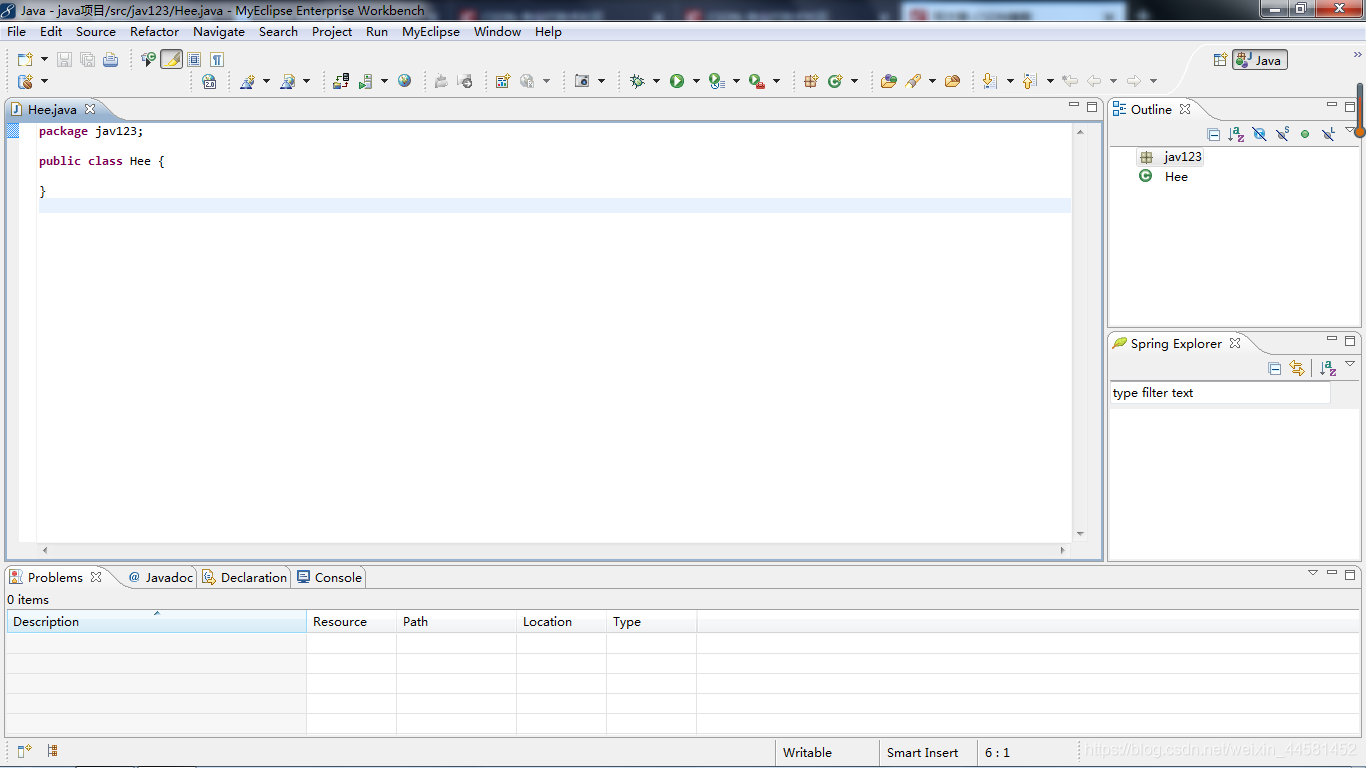Click the Deploy MyEclipse server applications icon
1366x768 pixels.
tap(341, 81)
